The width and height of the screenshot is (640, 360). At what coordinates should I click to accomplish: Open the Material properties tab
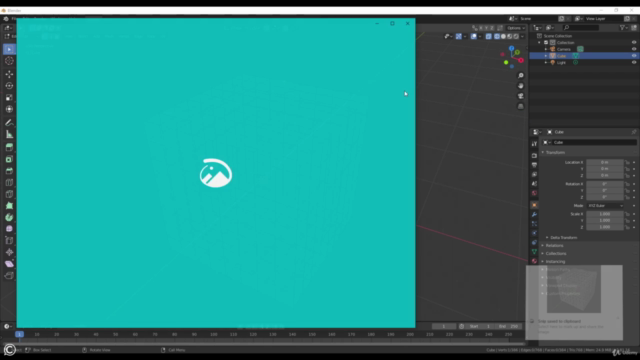(x=534, y=261)
